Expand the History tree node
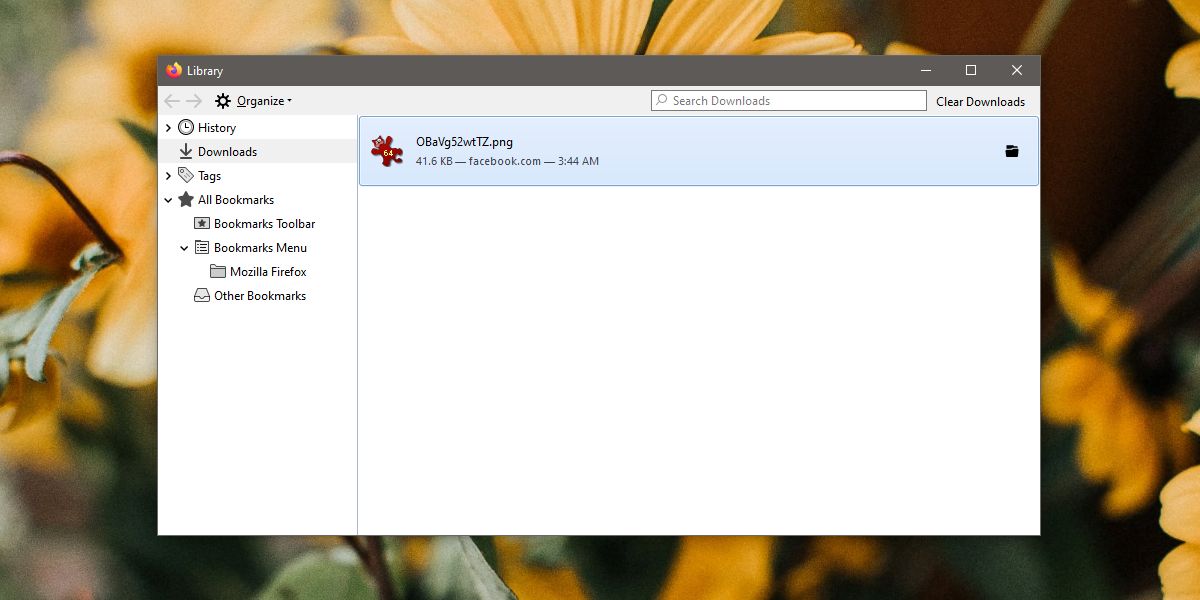Image resolution: width=1200 pixels, height=600 pixels. pyautogui.click(x=168, y=128)
